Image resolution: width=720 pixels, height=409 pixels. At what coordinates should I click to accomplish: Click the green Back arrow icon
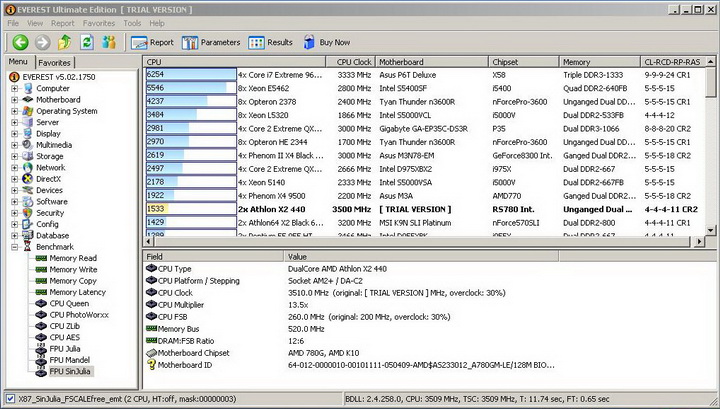pos(20,42)
